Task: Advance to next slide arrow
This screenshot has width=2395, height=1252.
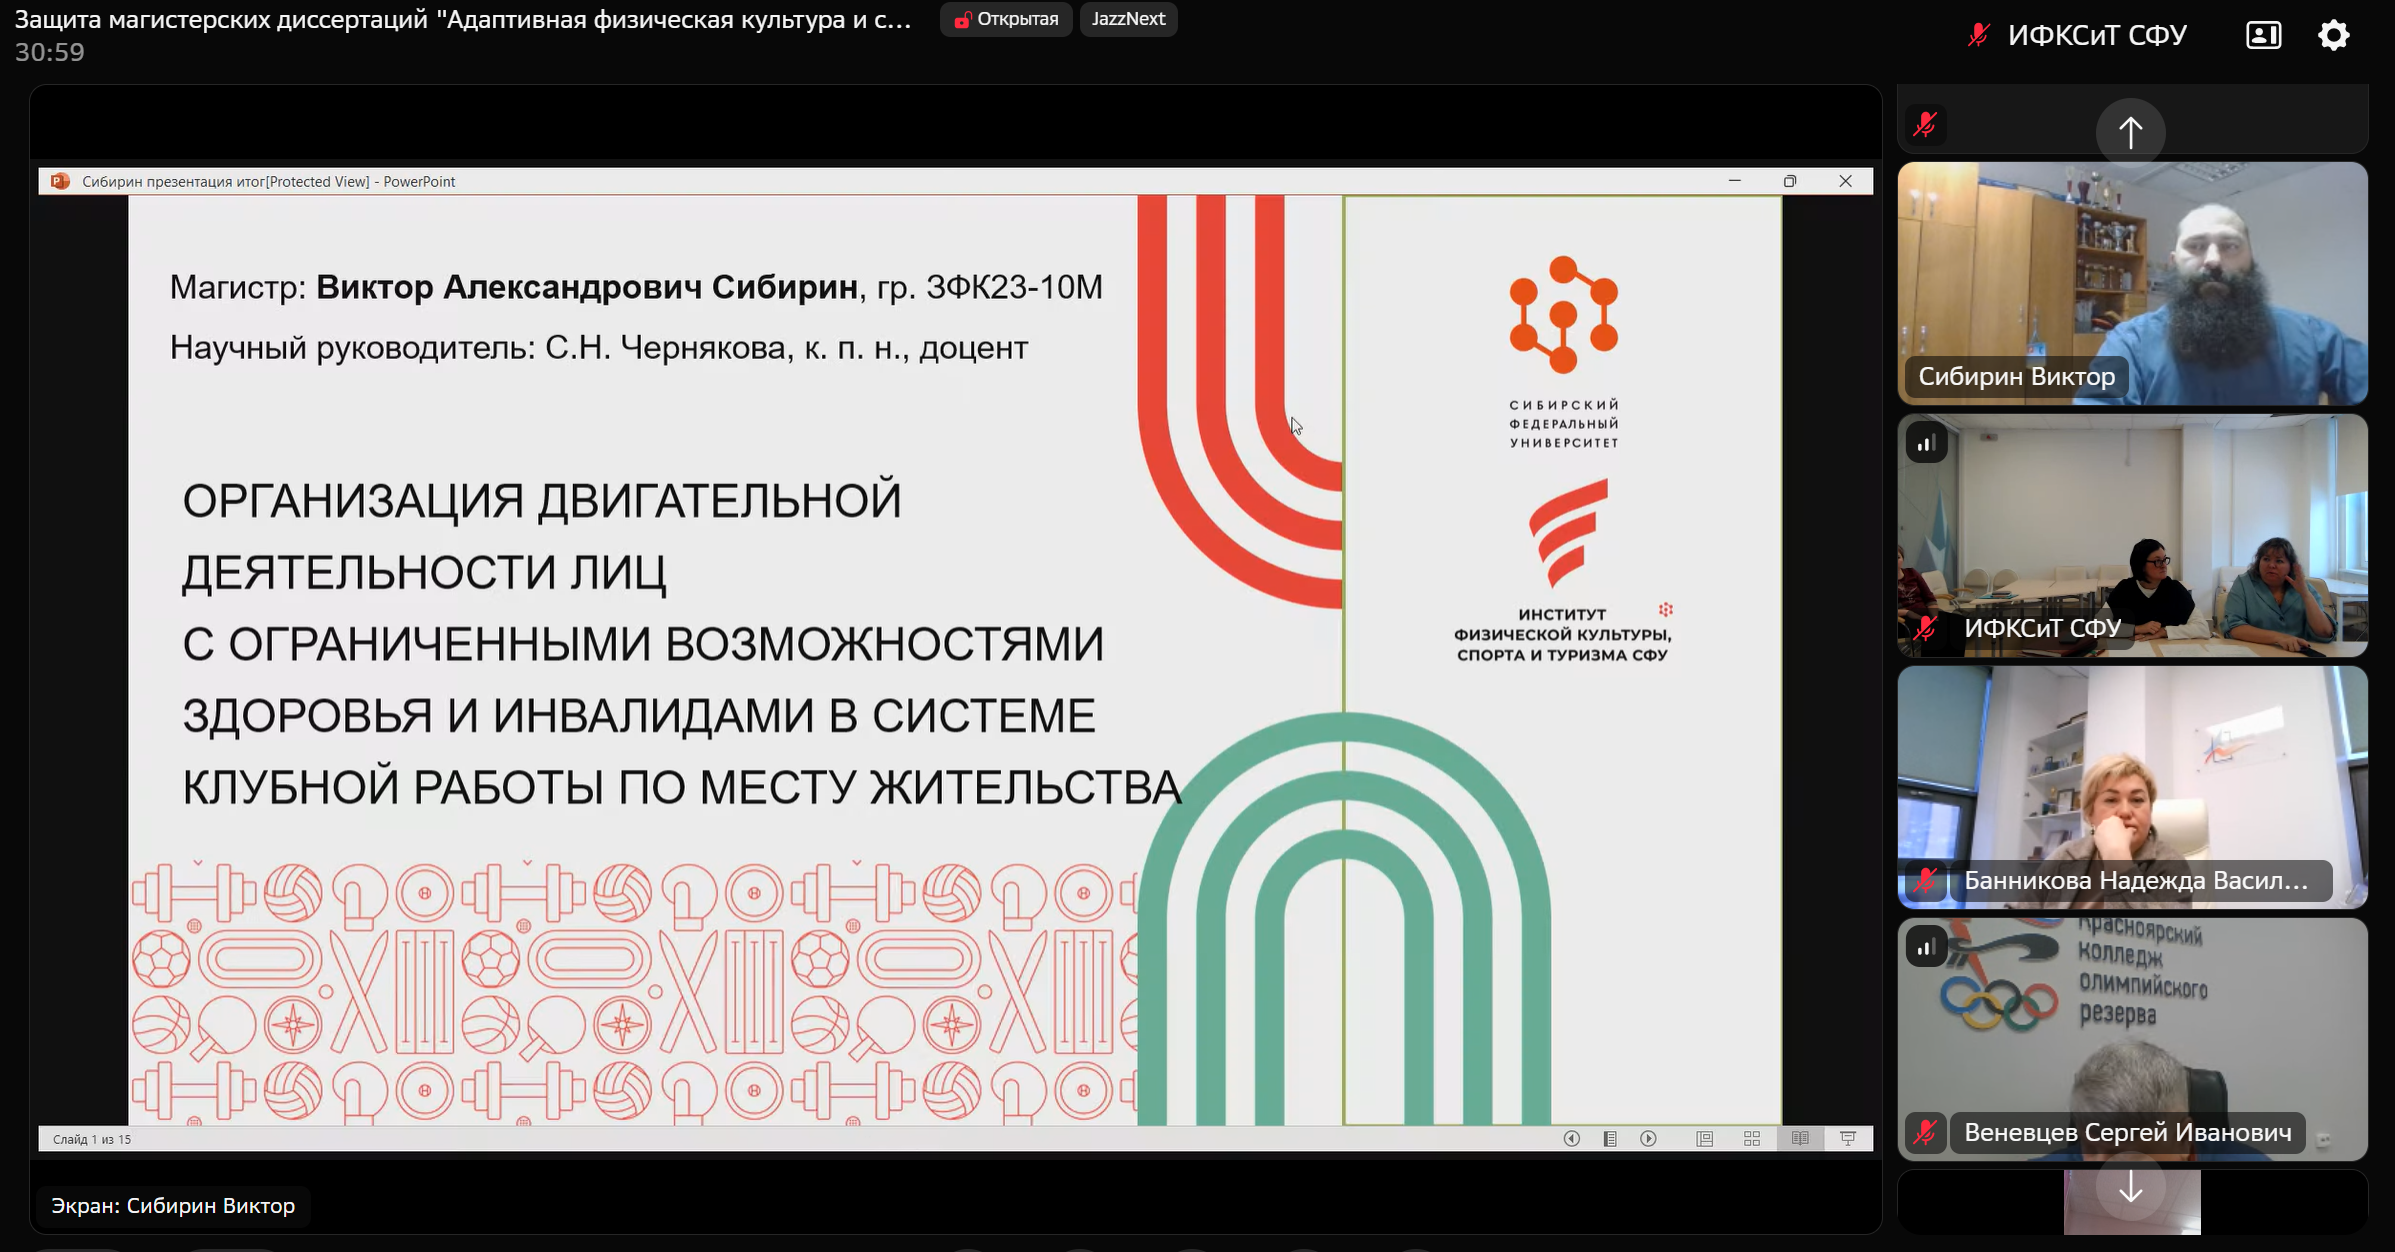Action: (x=1648, y=1139)
